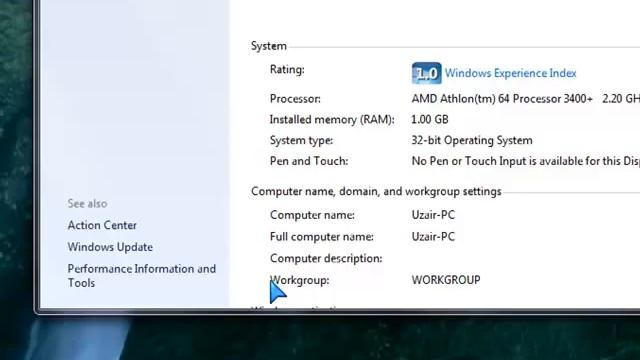Open the Windows Update link
Screen dimensions: 640x360
[x=110, y=247]
